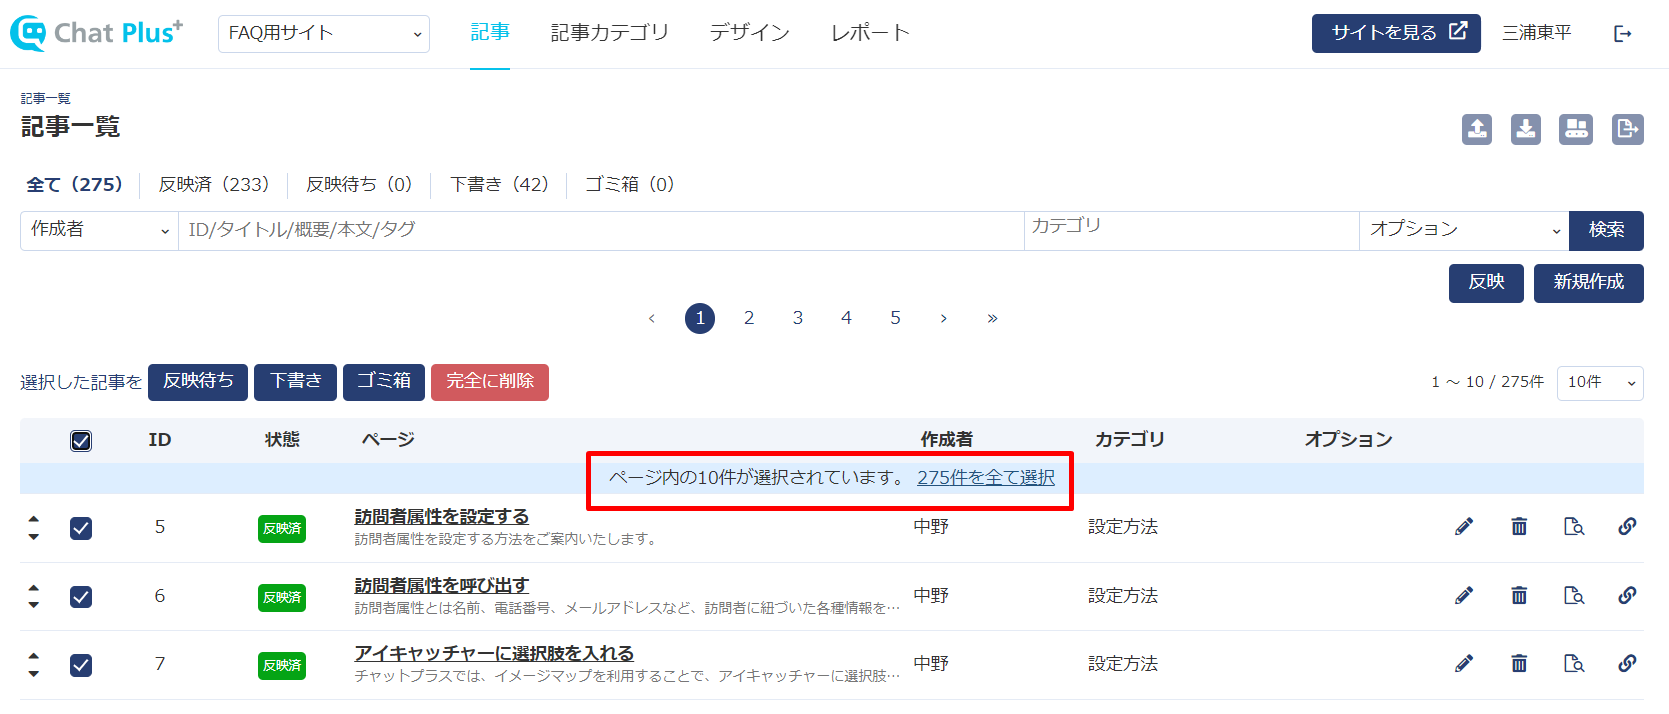Click the upload icon at top right
This screenshot has width=1669, height=714.
pyautogui.click(x=1477, y=129)
